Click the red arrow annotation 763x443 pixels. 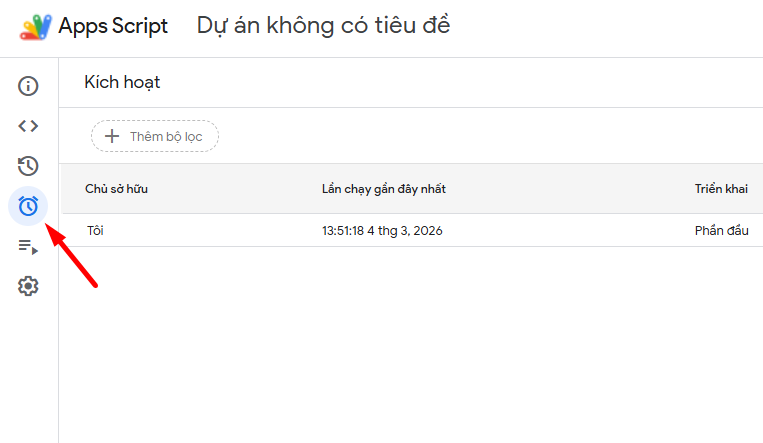point(73,258)
